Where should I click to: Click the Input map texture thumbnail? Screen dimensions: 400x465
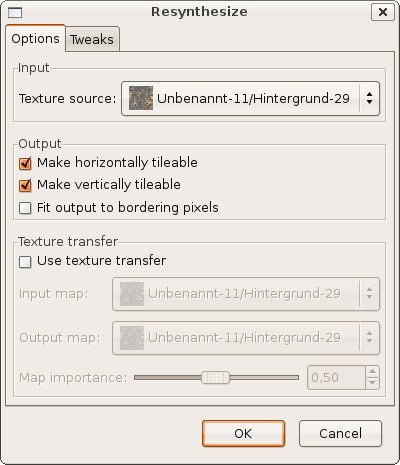132,294
